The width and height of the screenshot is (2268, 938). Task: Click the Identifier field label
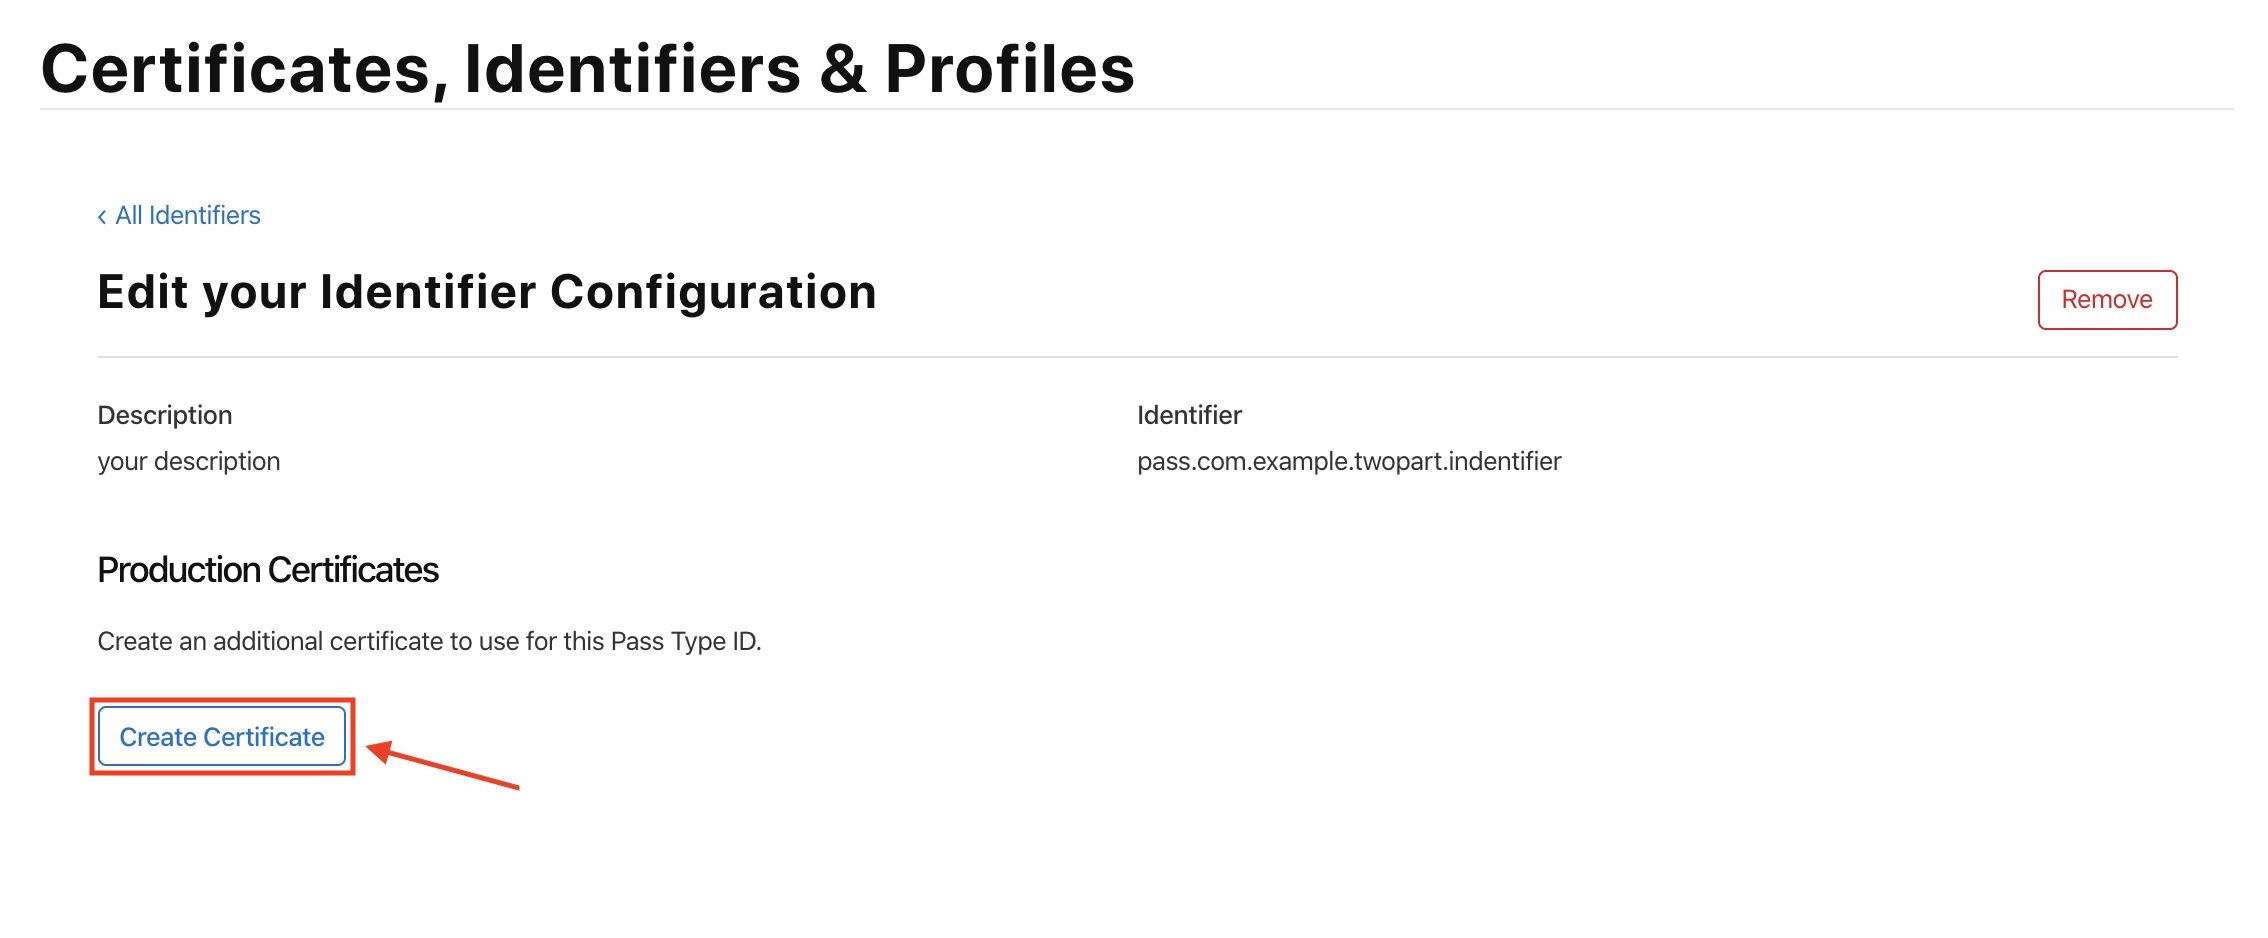[x=1189, y=415]
